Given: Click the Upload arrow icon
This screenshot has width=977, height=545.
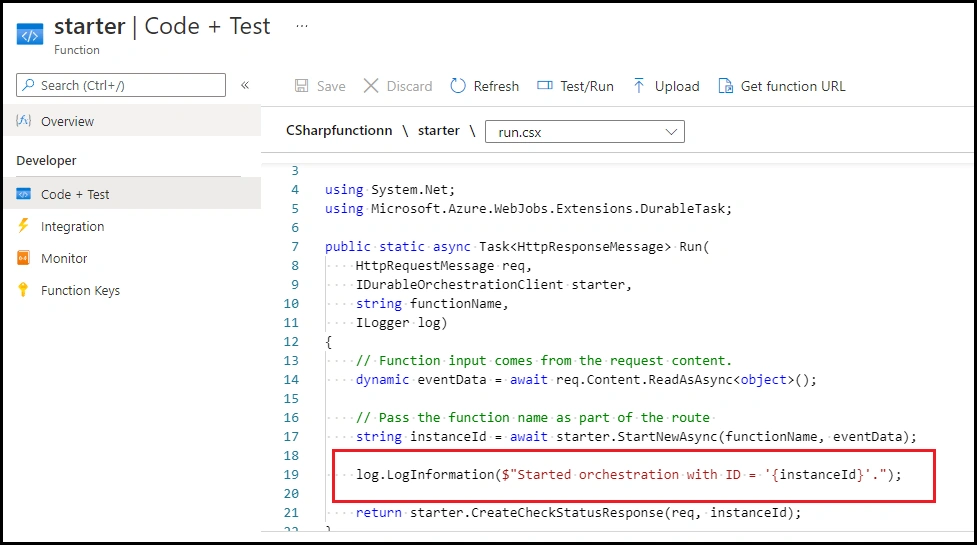Looking at the screenshot, I should pyautogui.click(x=639, y=85).
